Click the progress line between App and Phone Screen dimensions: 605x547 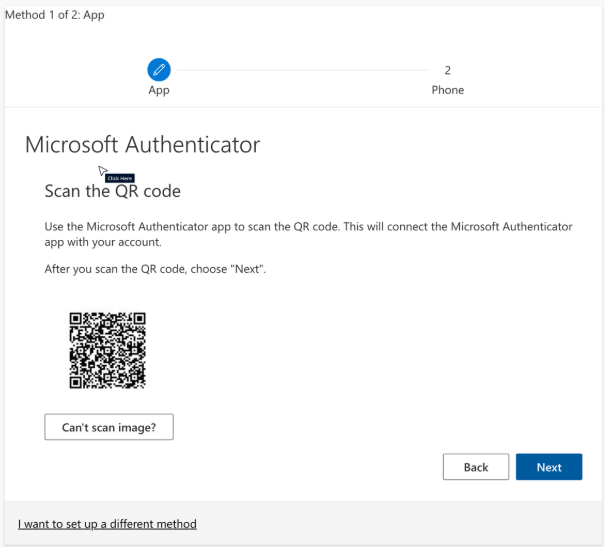point(300,70)
